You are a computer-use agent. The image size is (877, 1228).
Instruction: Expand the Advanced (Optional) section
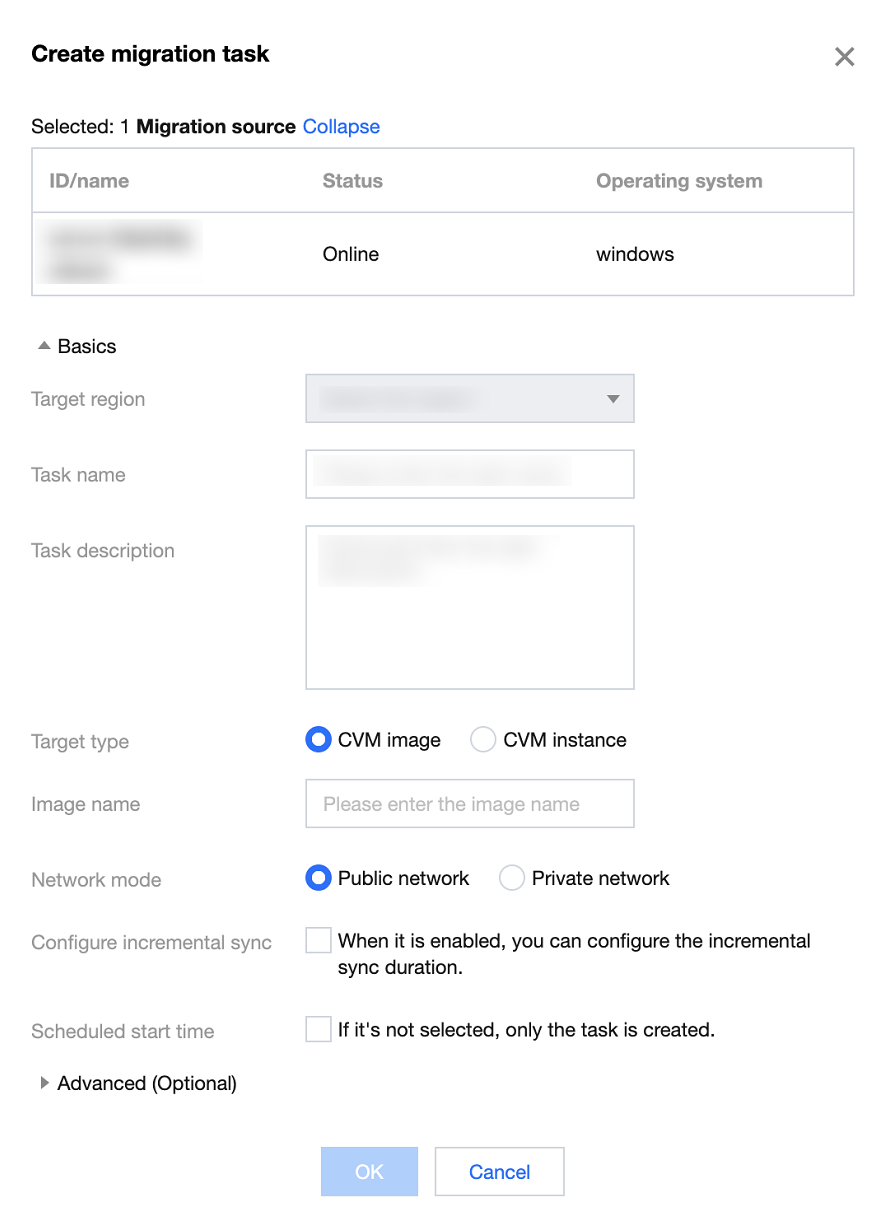44,1083
